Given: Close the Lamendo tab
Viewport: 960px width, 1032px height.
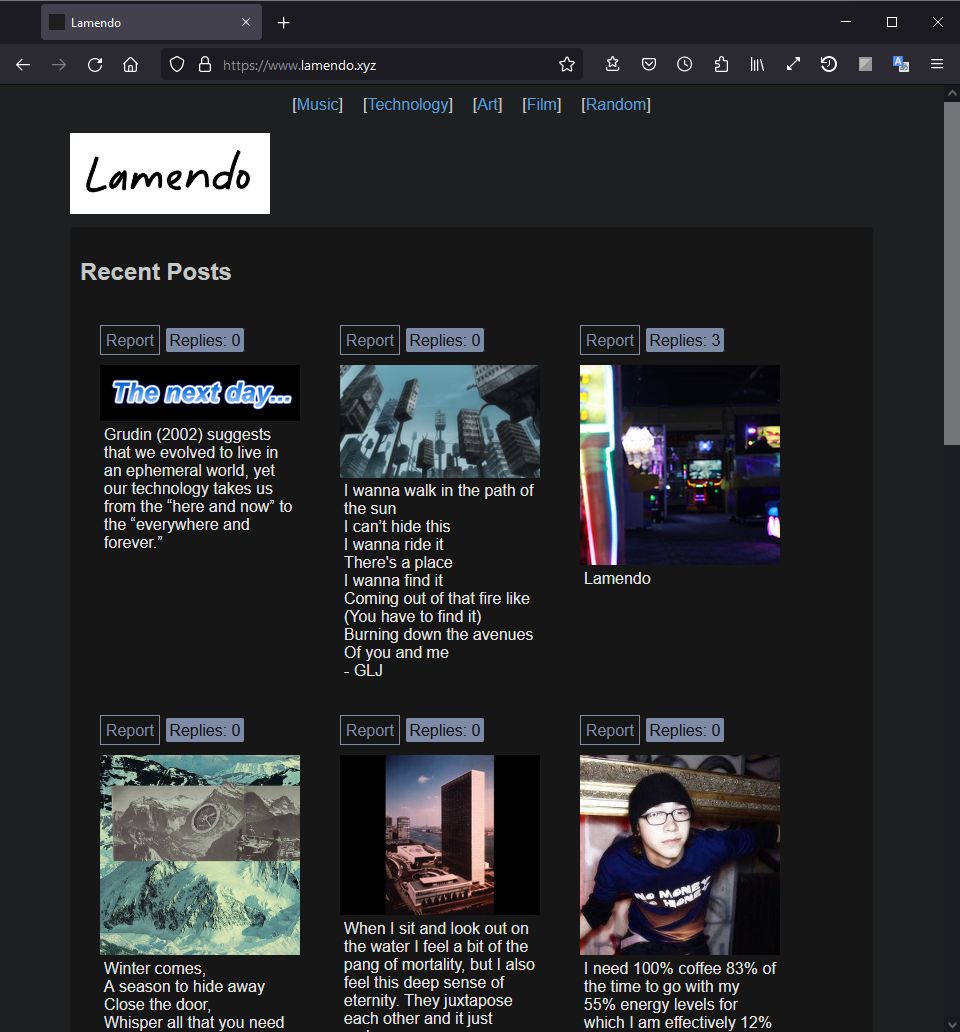Looking at the screenshot, I should point(246,22).
